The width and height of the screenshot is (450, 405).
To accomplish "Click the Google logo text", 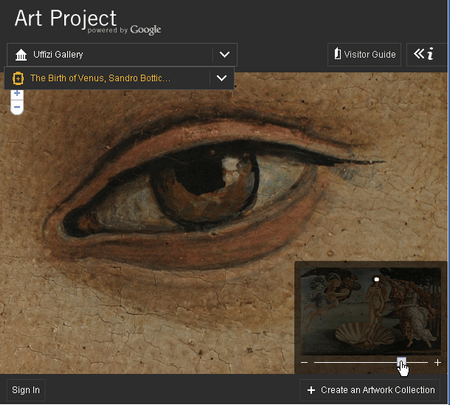I will [x=145, y=30].
